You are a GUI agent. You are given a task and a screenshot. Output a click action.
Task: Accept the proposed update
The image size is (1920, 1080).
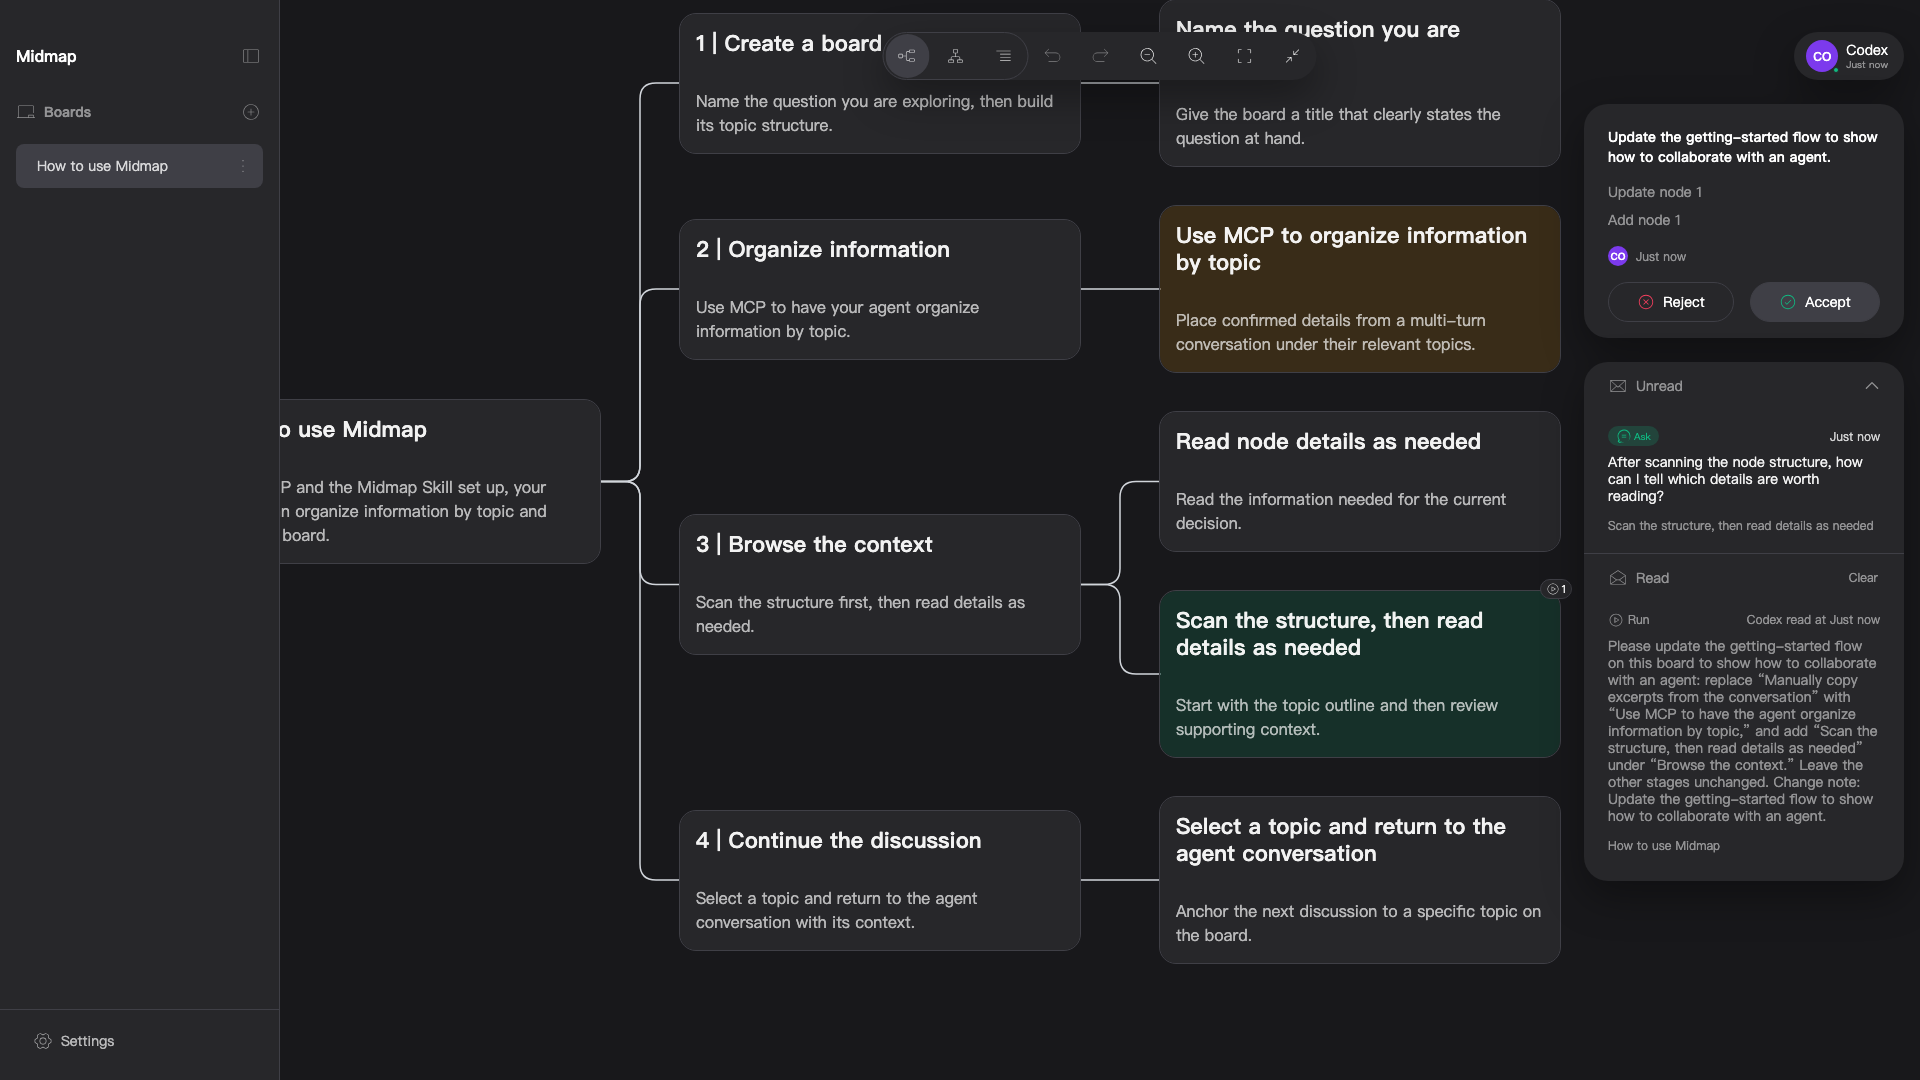tap(1814, 302)
